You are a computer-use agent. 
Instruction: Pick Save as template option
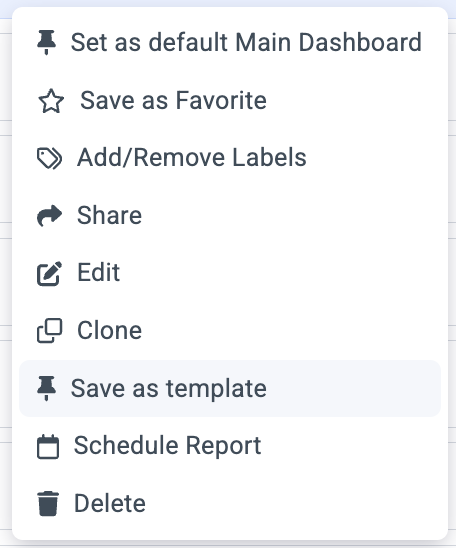[x=230, y=388]
